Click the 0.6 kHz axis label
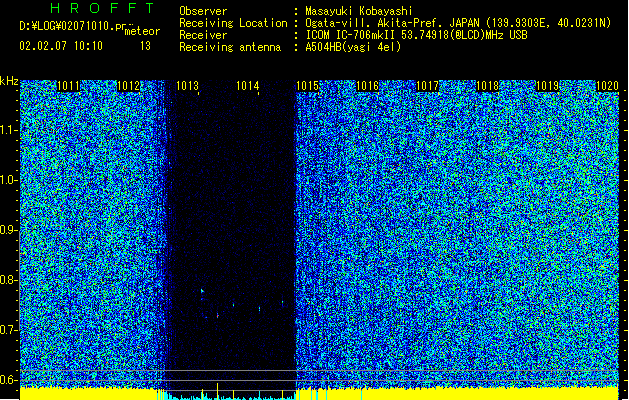Screen dimensions: 629x400 tap(9, 380)
